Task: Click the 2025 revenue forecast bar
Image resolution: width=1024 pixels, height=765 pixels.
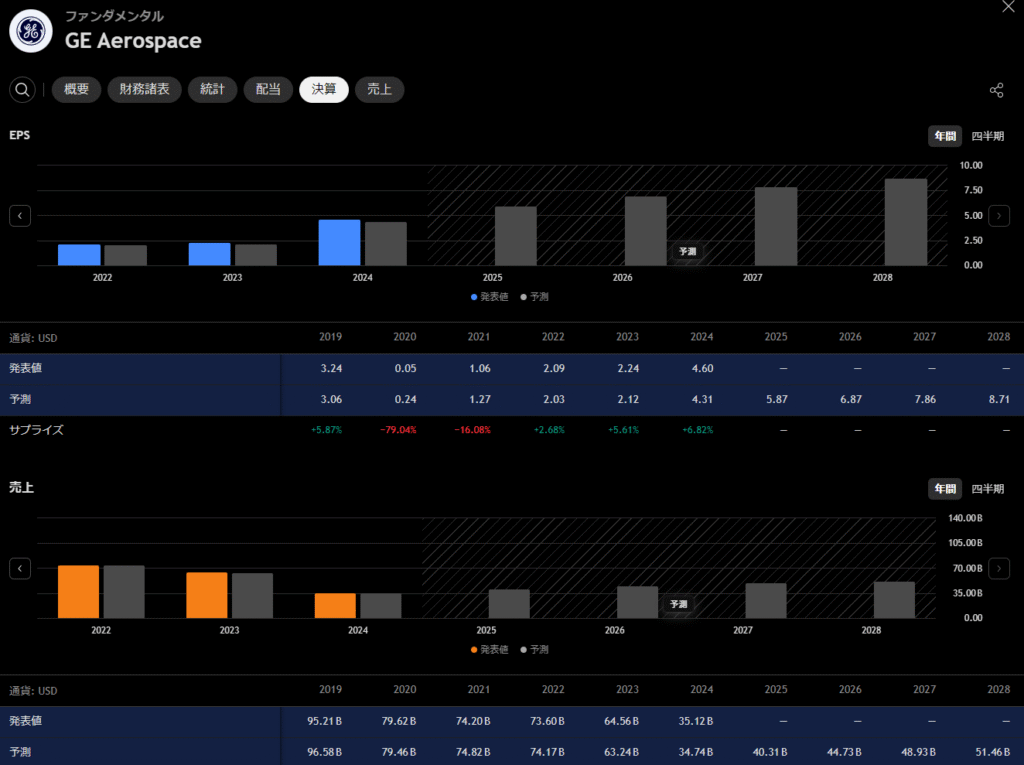Action: 509,604
